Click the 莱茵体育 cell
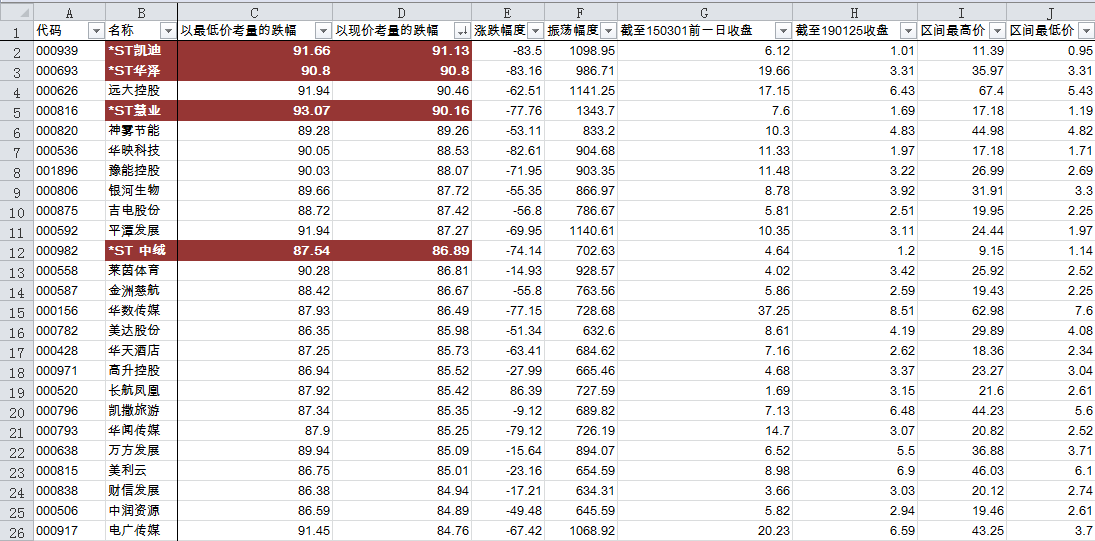The width and height of the screenshot is (1095, 541). coord(142,271)
